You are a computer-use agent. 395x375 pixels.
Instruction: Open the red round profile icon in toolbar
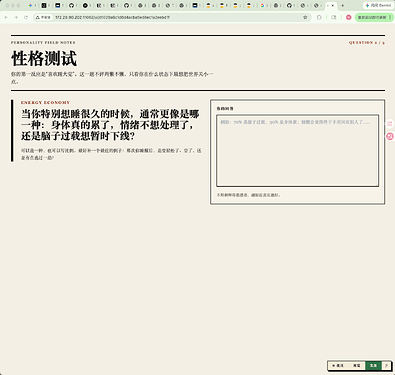pyautogui.click(x=349, y=17)
